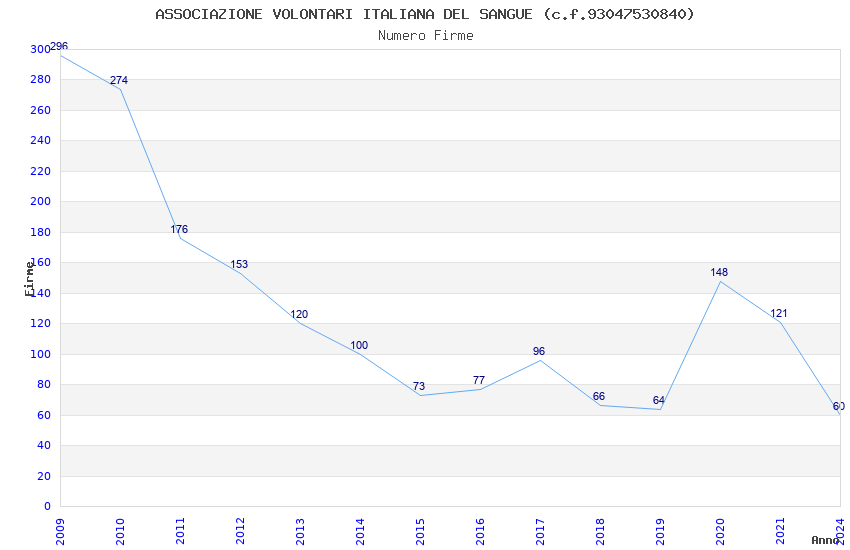The height and width of the screenshot is (550, 850).
Task: Click the y-axis tick 80
Action: pos(43,385)
